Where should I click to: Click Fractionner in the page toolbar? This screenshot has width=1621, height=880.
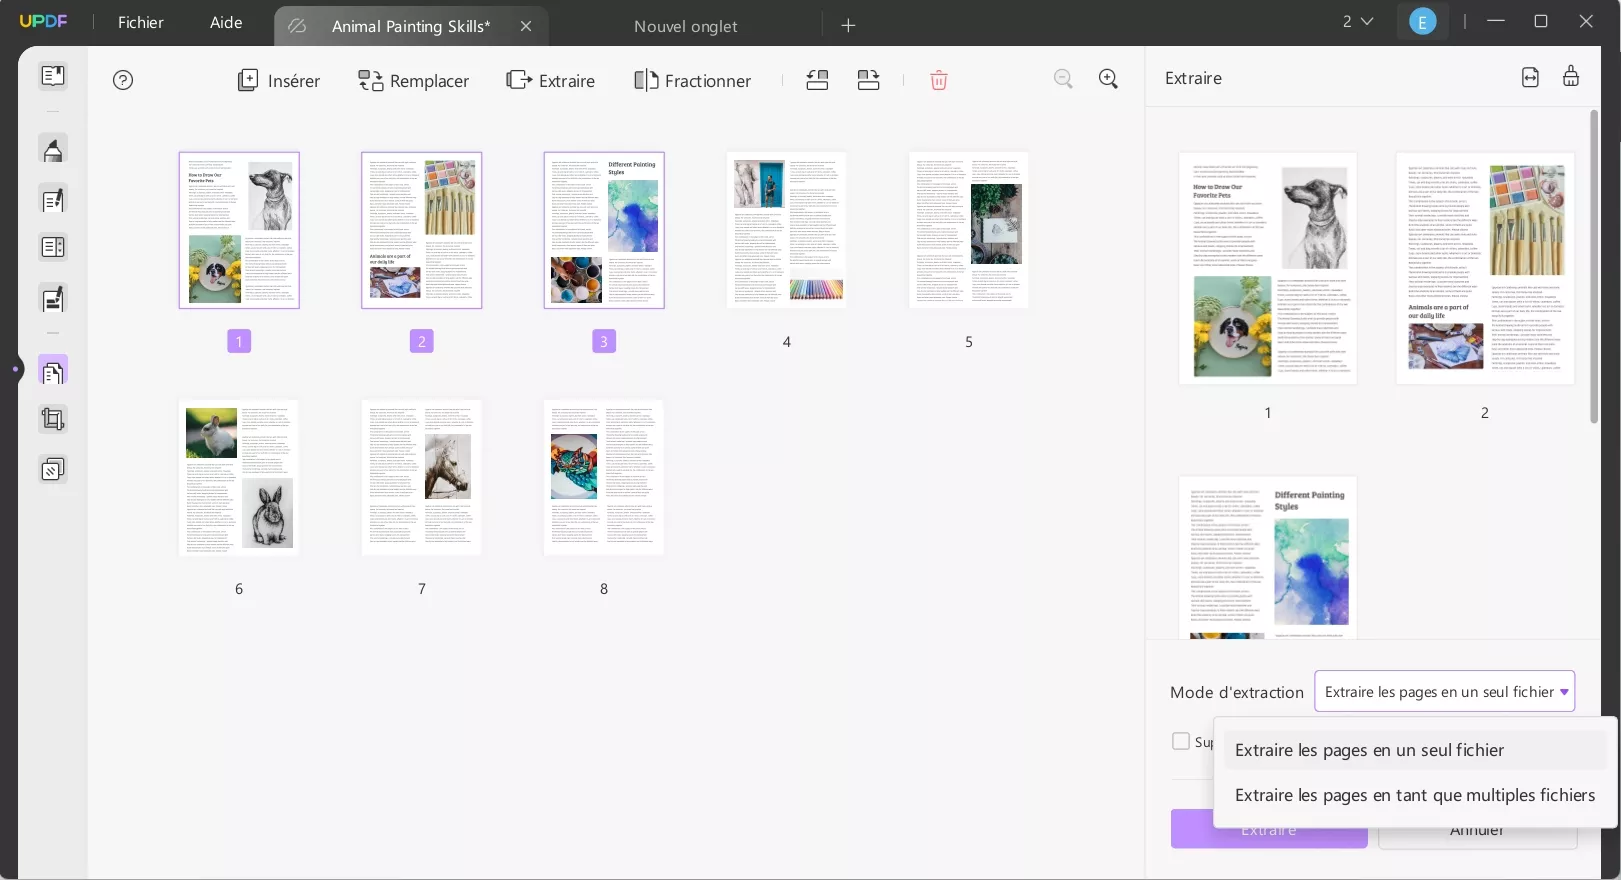693,81
